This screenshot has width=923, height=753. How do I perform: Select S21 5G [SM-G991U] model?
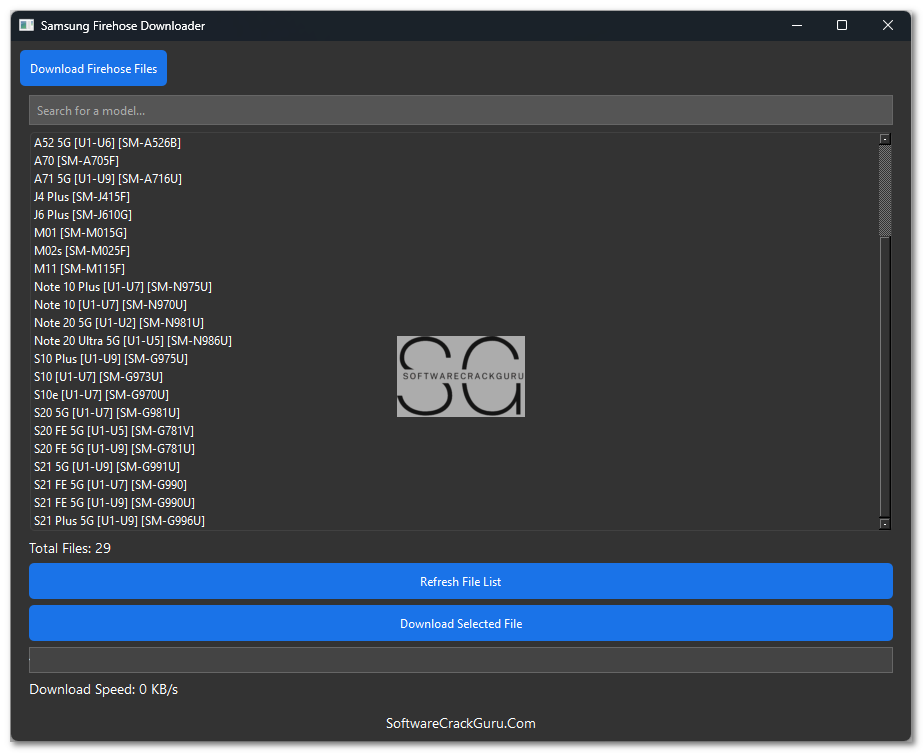[x=107, y=466]
